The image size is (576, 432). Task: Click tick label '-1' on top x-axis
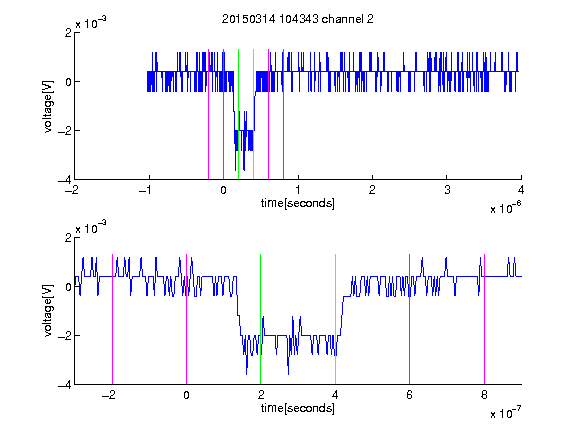click(146, 190)
